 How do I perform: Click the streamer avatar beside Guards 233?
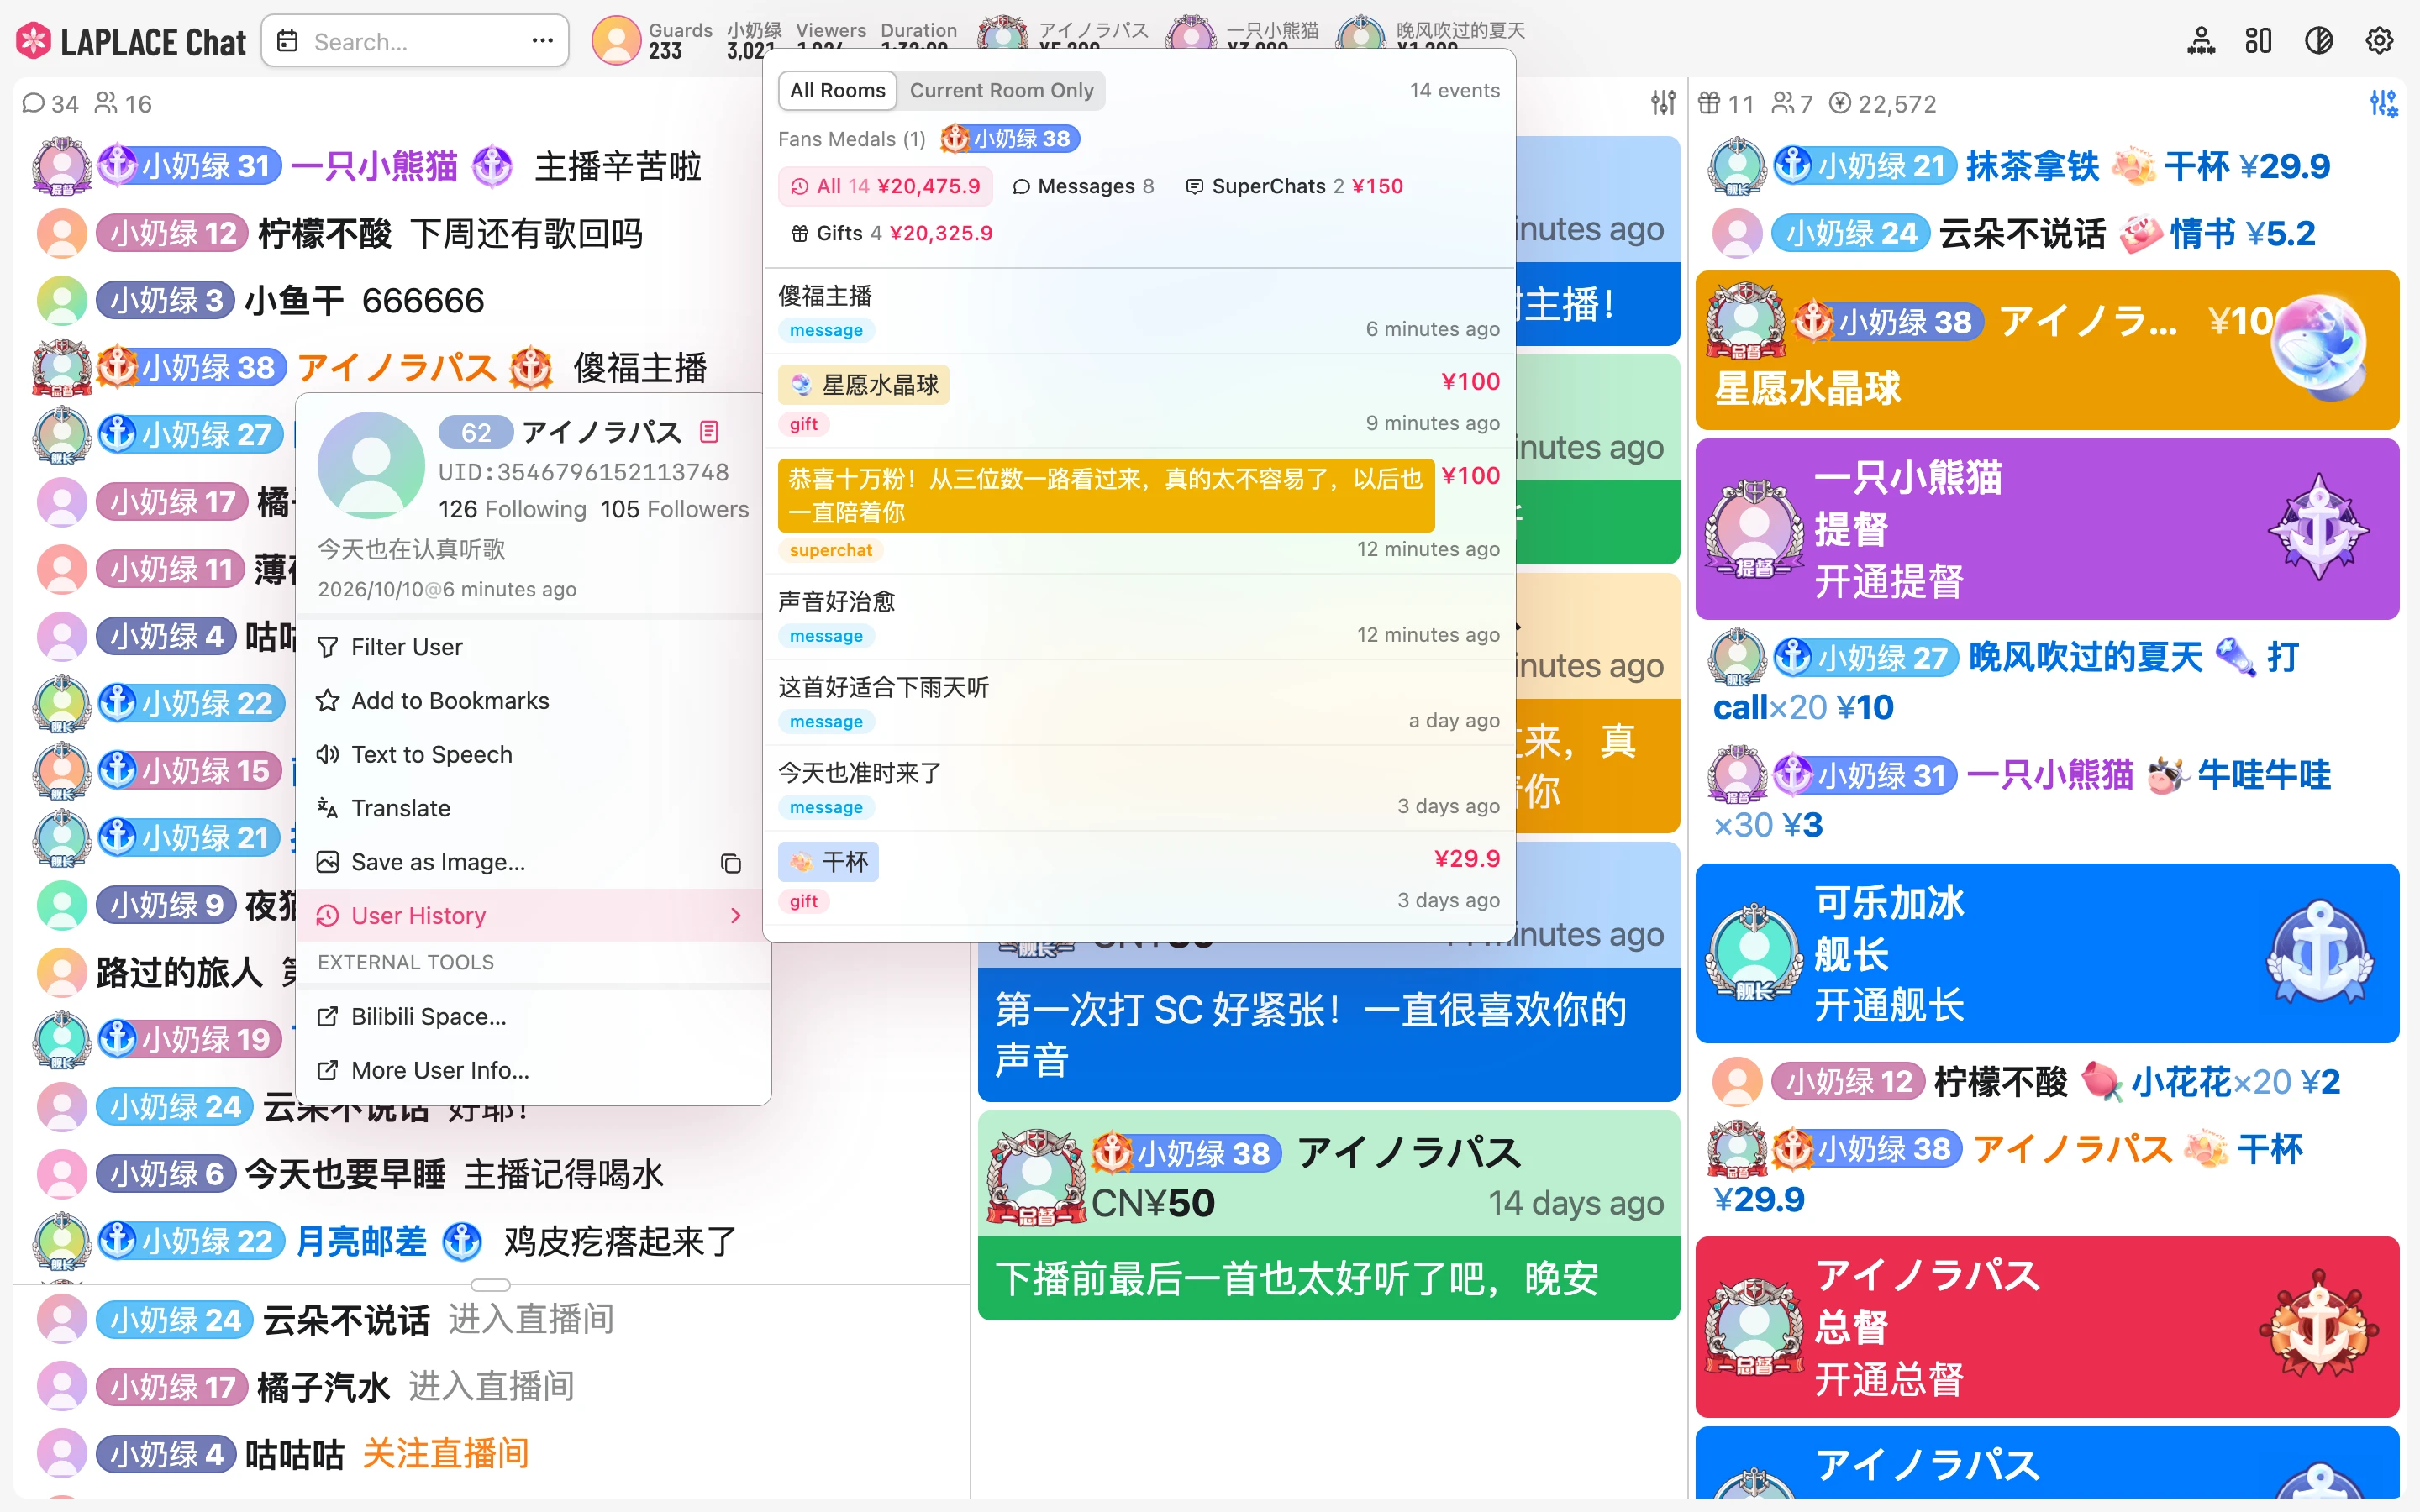click(x=616, y=41)
